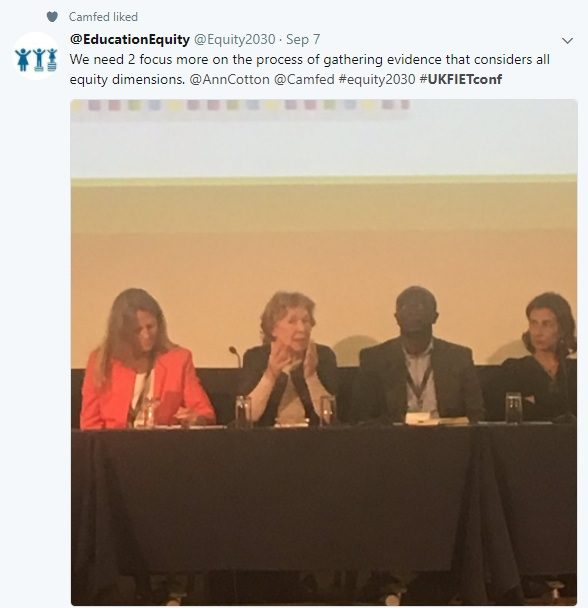Click the woman in the red blazer
Image resolution: width=588 pixels, height=608 pixels.
click(x=145, y=359)
